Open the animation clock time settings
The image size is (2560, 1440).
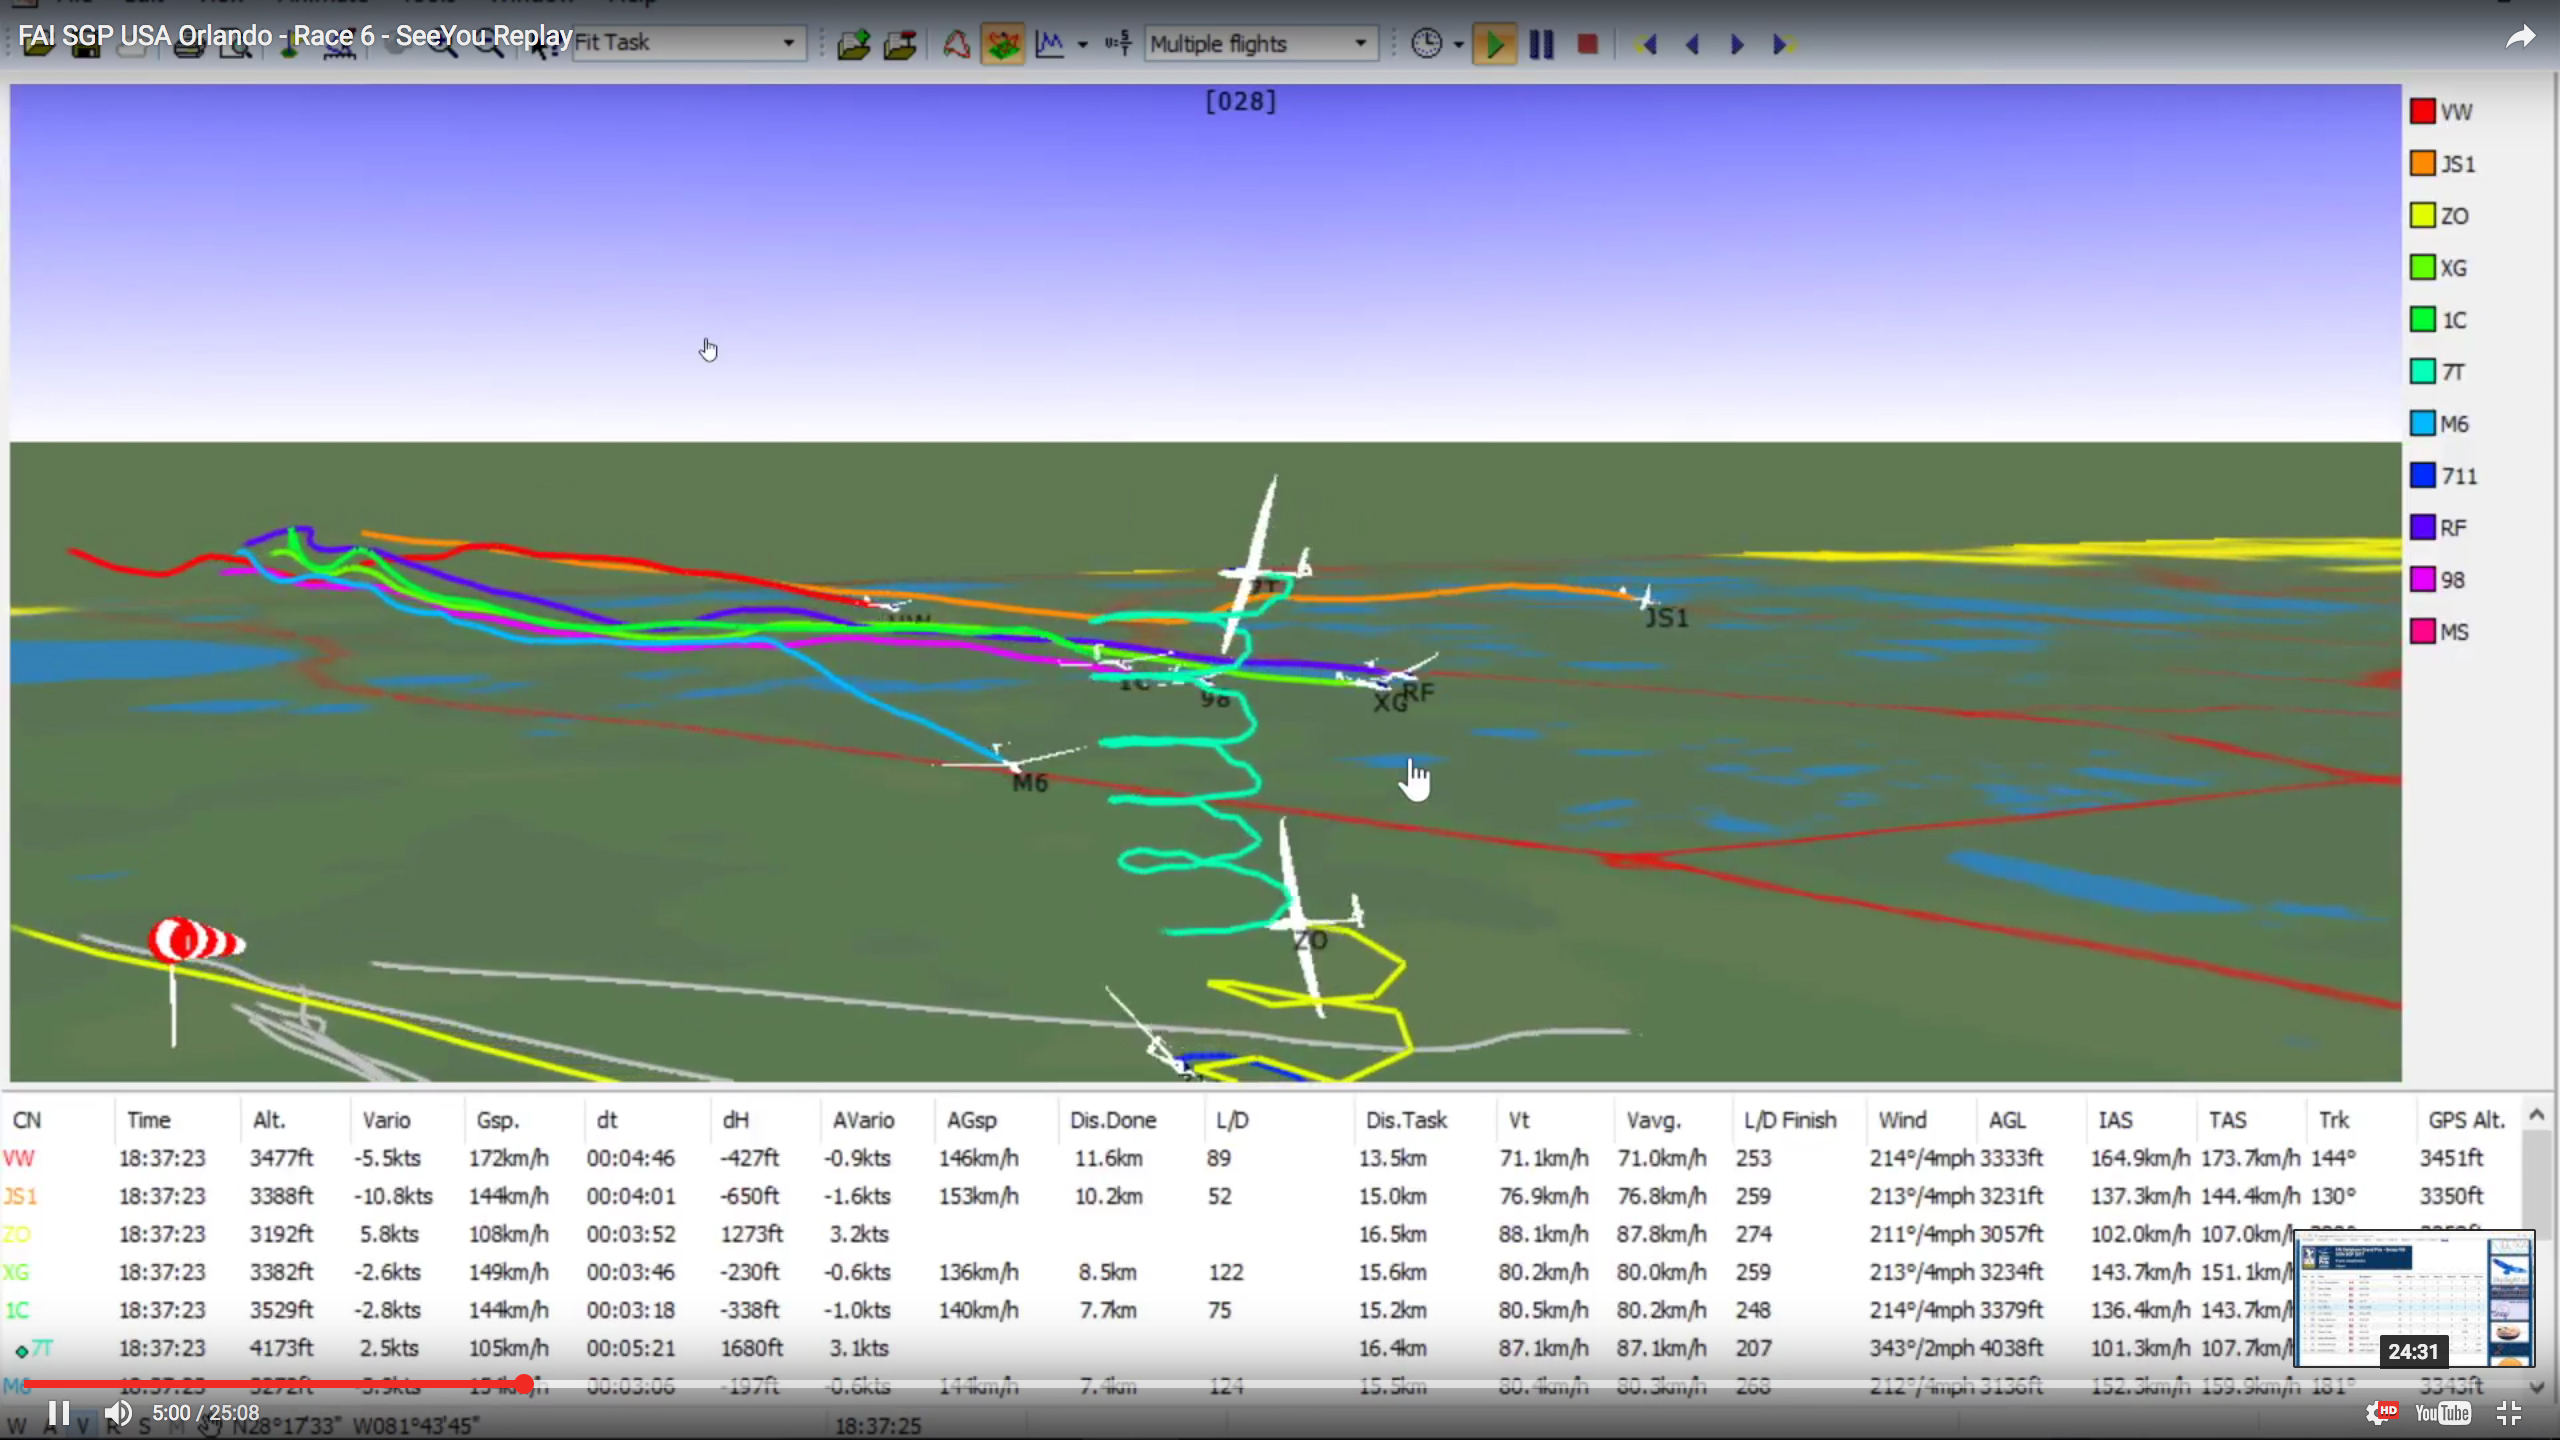[1428, 44]
